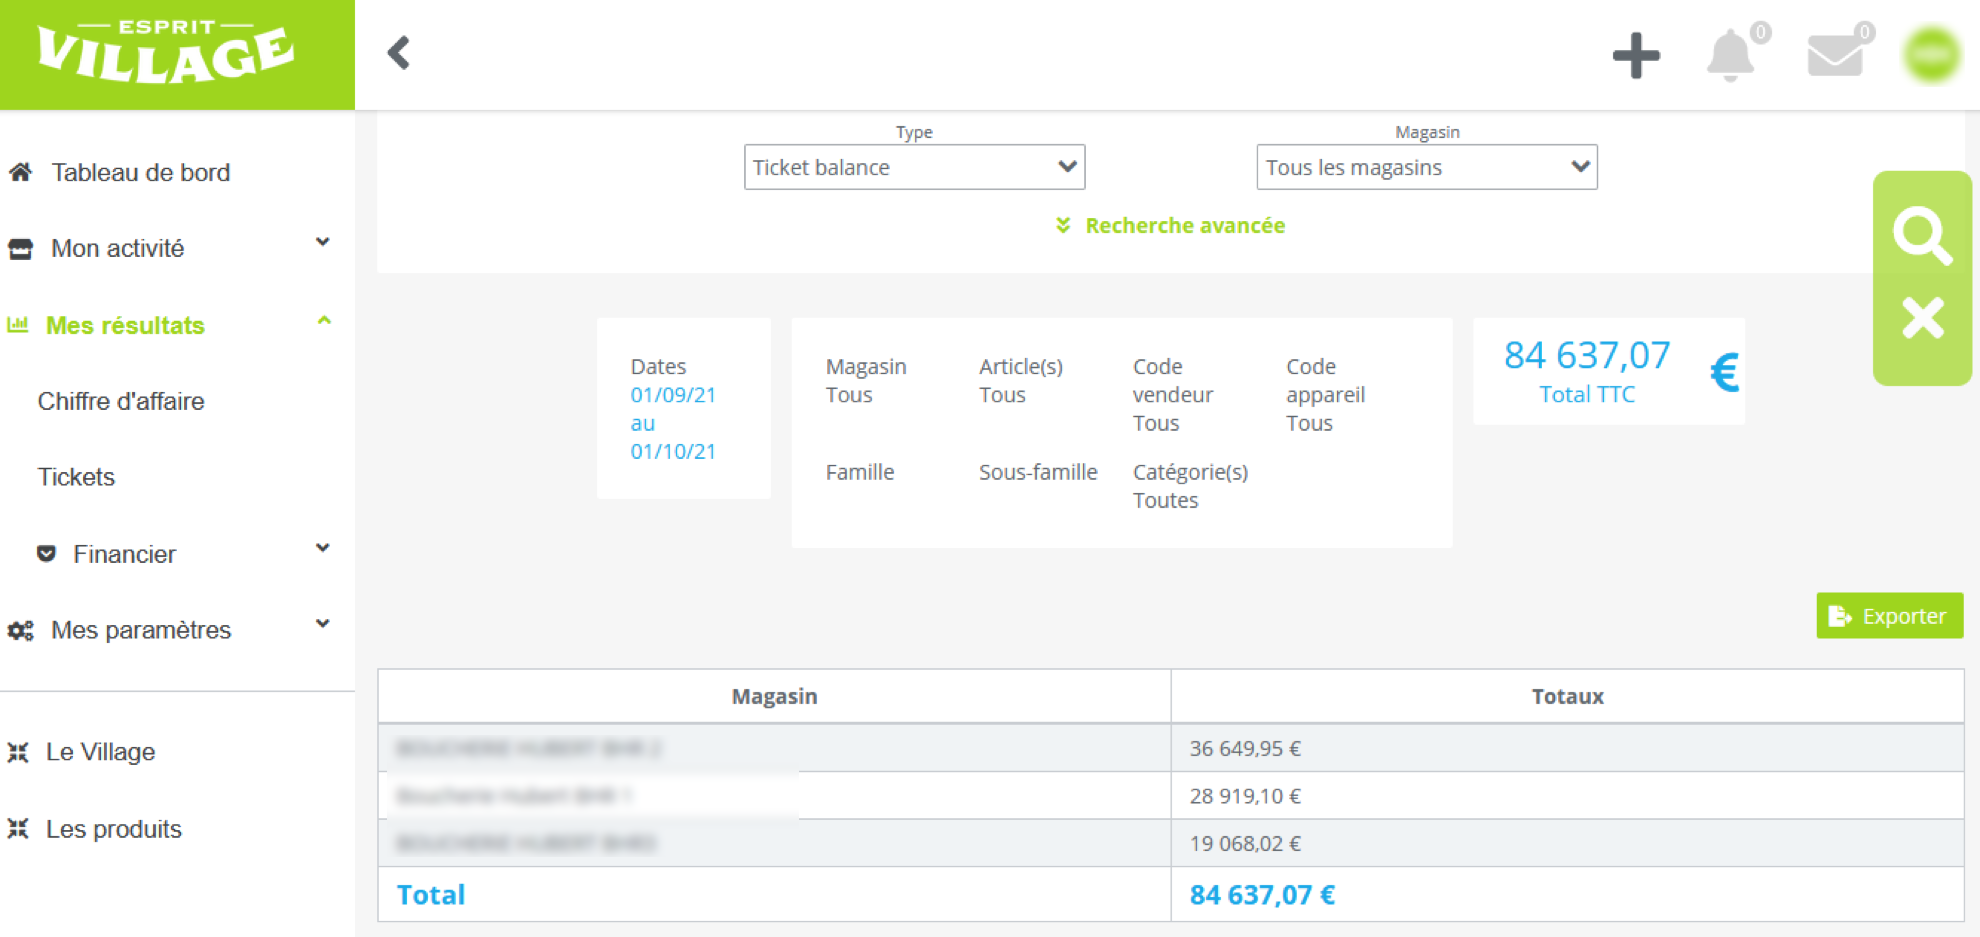Screen dimensions: 1980x937
Task: Click the Totaux column header
Action: pos(1566,696)
